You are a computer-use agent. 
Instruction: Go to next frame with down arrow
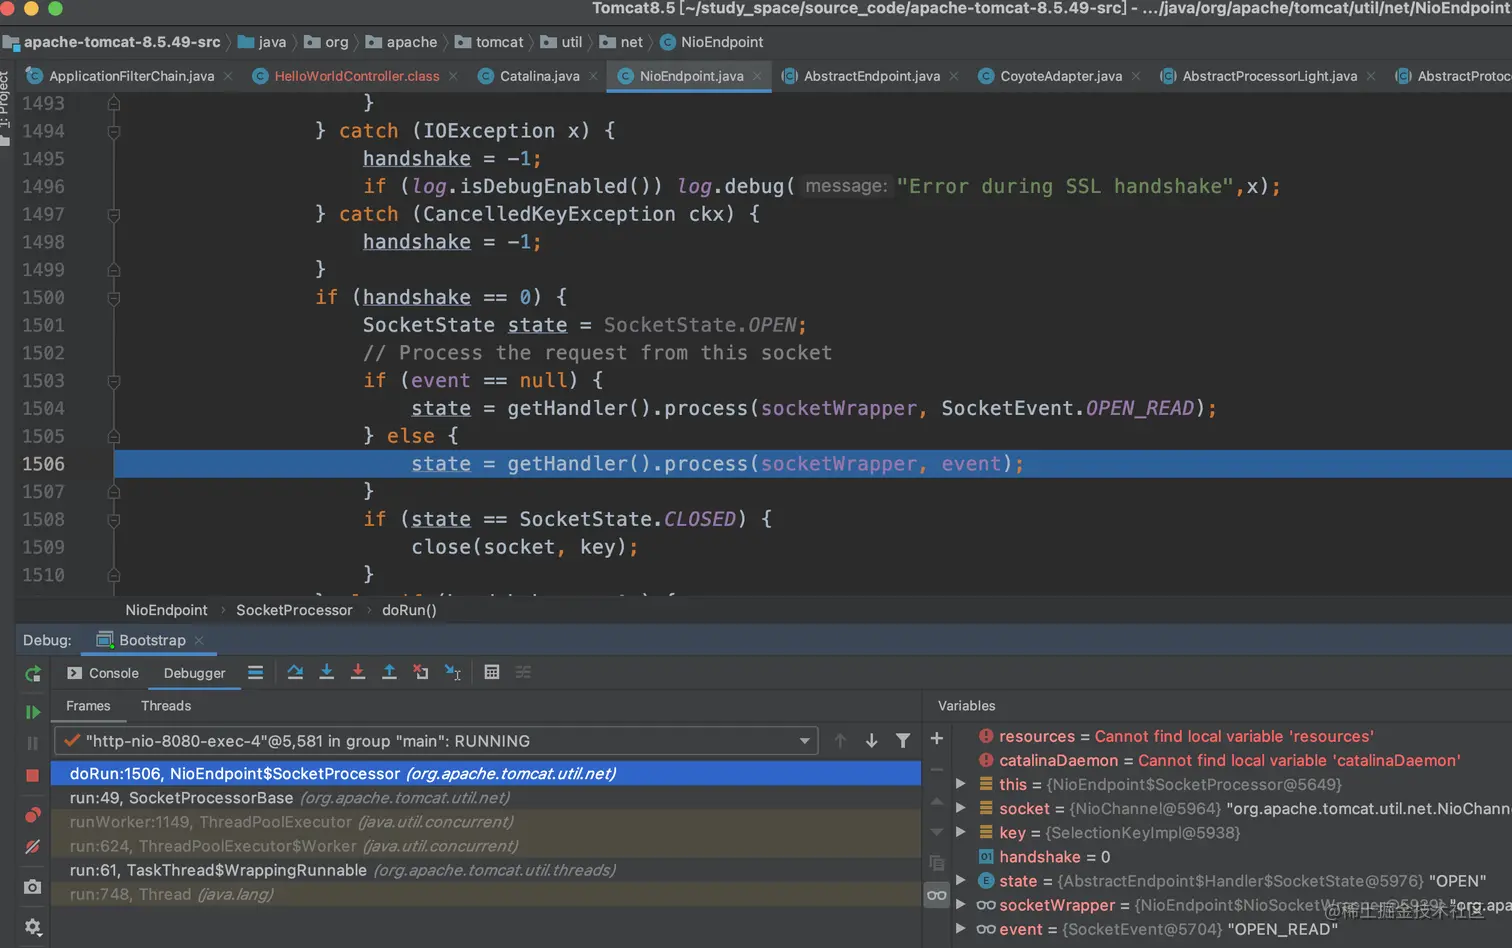click(x=872, y=741)
